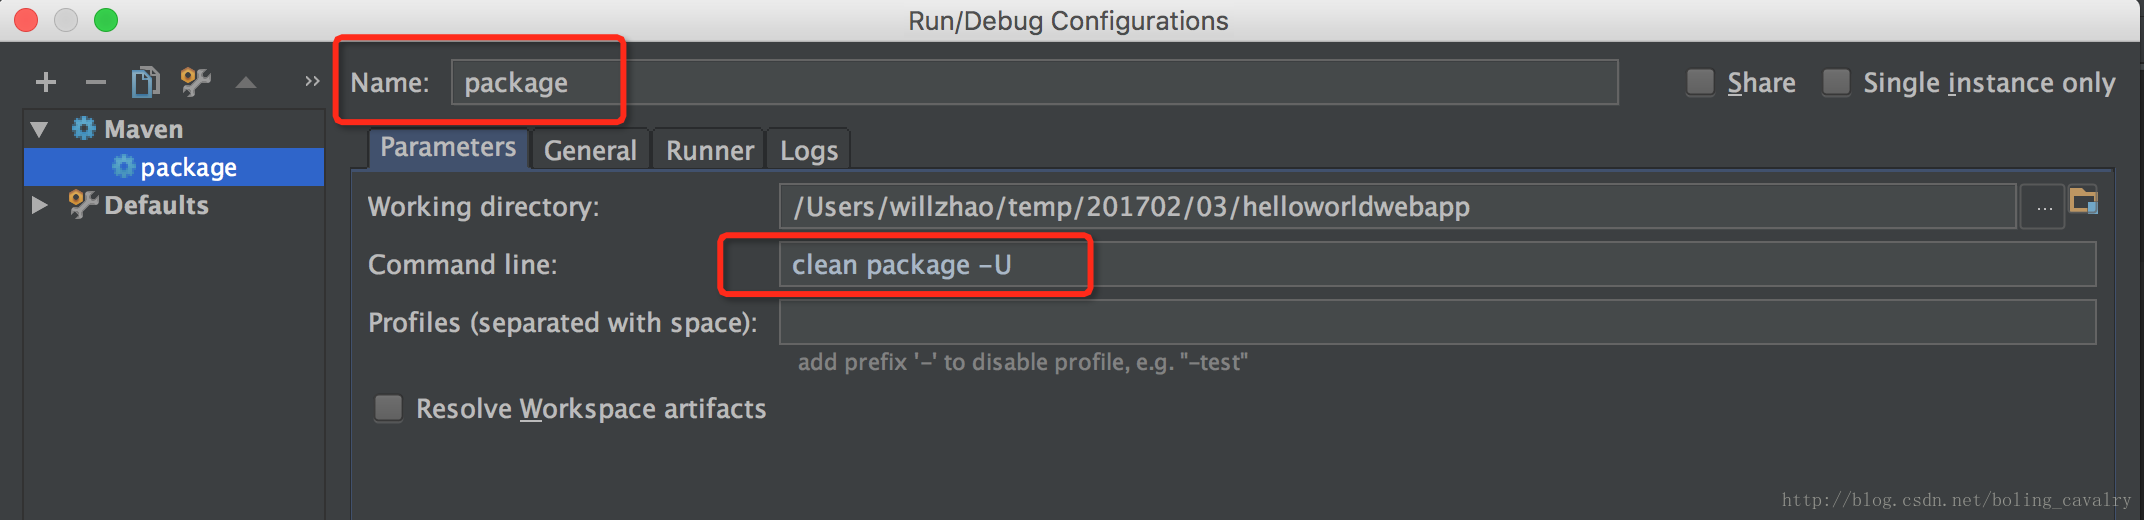
Task: Click the edit defaults wrench icon
Action: point(195,82)
